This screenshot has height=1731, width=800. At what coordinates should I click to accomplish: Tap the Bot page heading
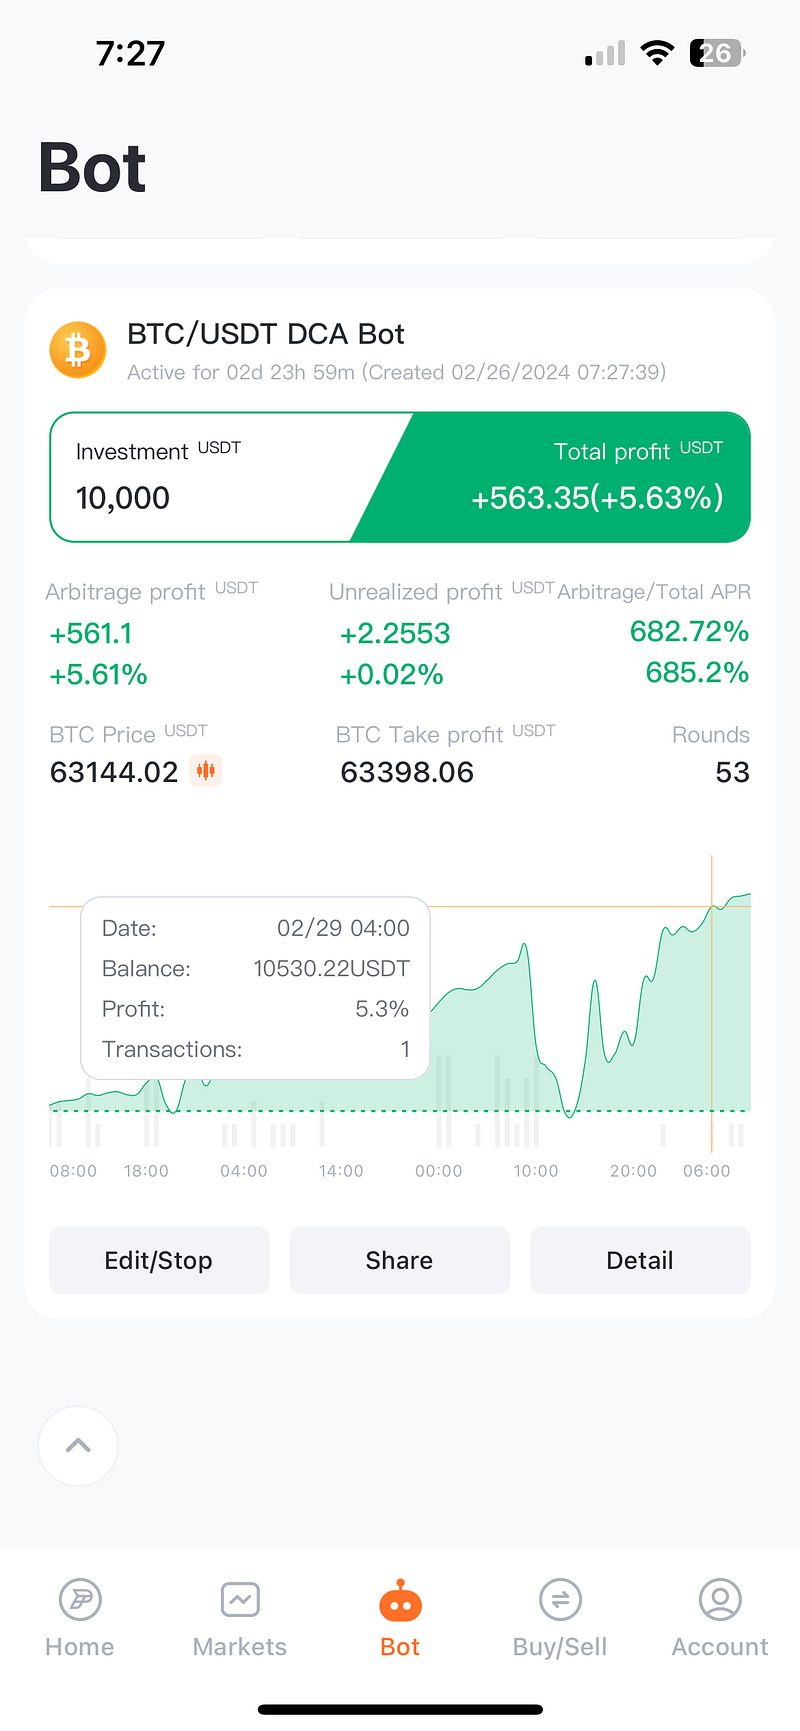(x=92, y=167)
